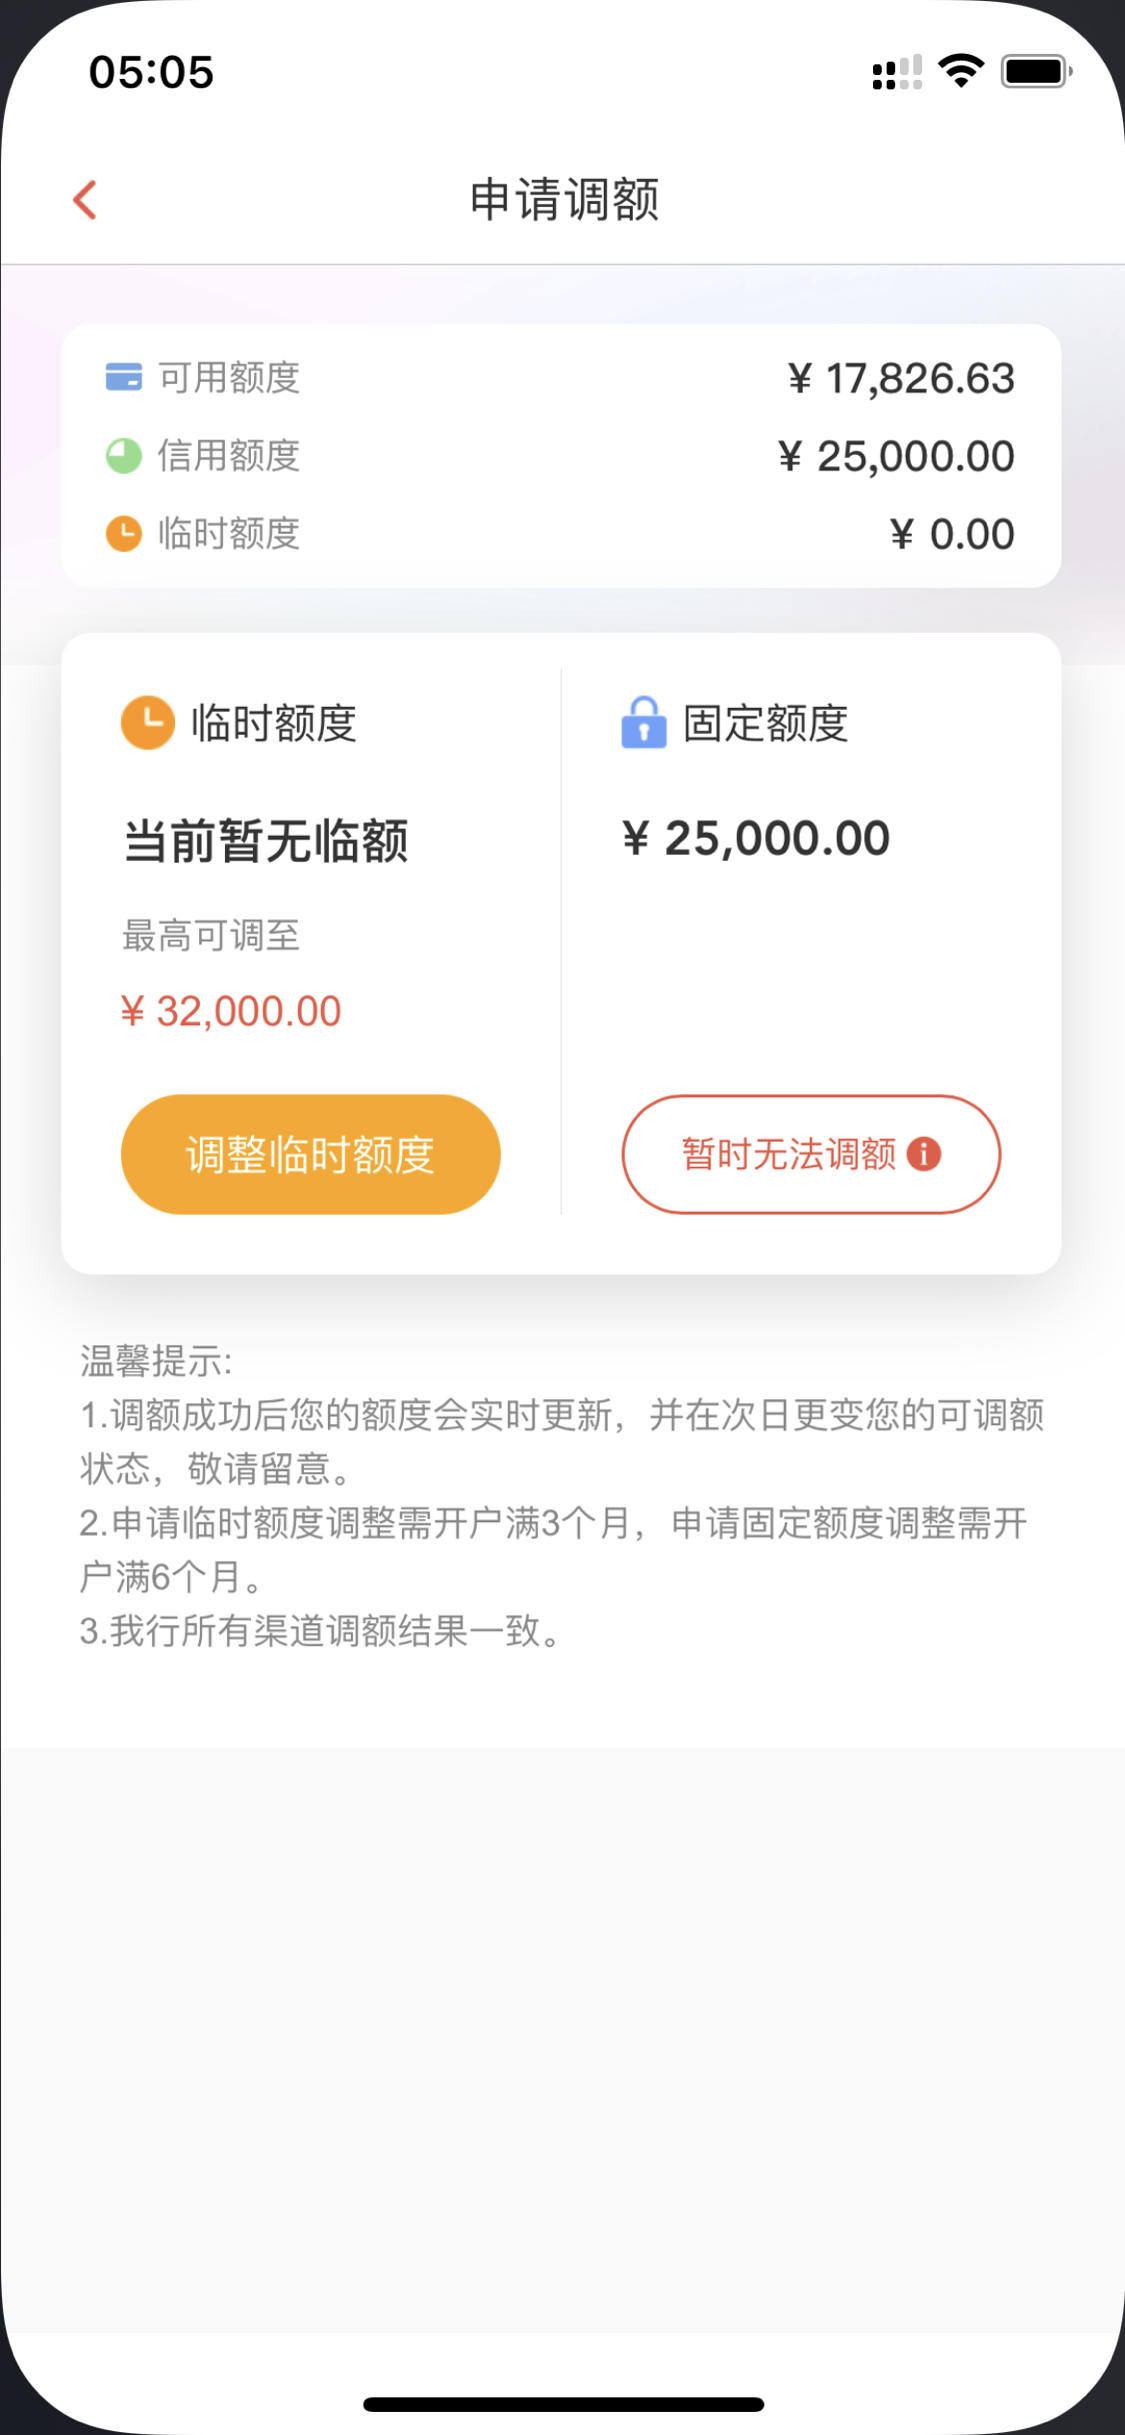Select the 可用额度 ¥17,826.63 amount
Image resolution: width=1125 pixels, height=2435 pixels.
click(901, 378)
